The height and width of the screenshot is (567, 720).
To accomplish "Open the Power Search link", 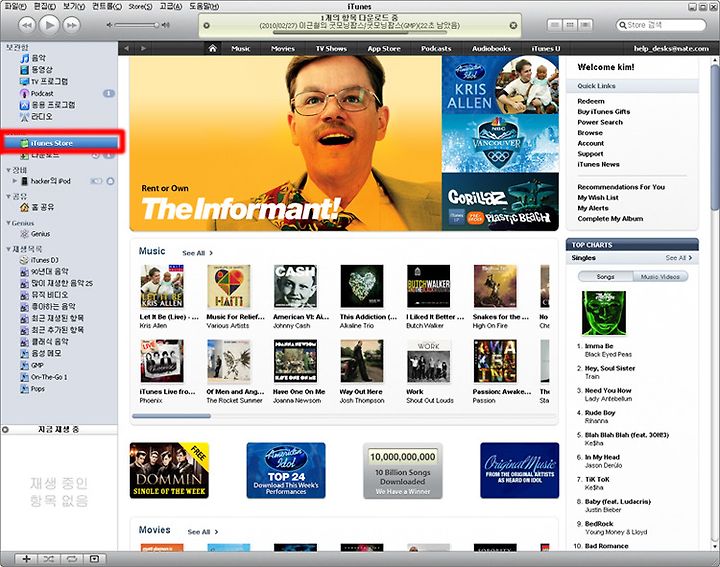I will pos(600,122).
